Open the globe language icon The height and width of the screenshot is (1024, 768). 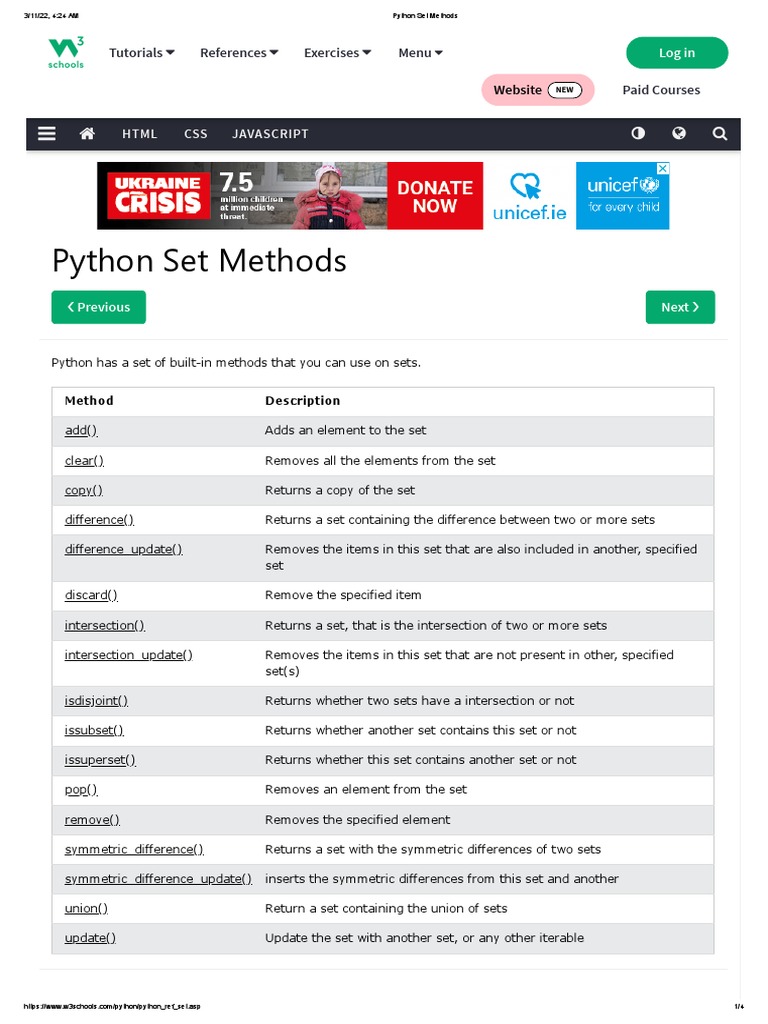pyautogui.click(x=679, y=134)
